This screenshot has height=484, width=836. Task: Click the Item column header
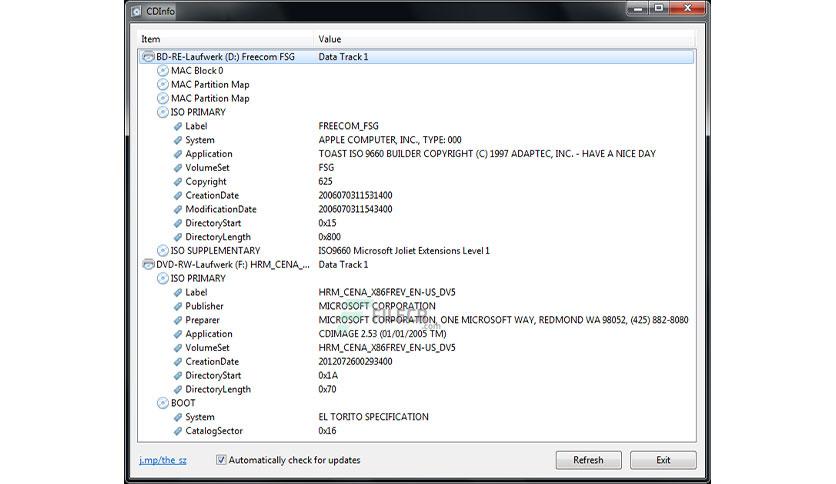click(226, 39)
